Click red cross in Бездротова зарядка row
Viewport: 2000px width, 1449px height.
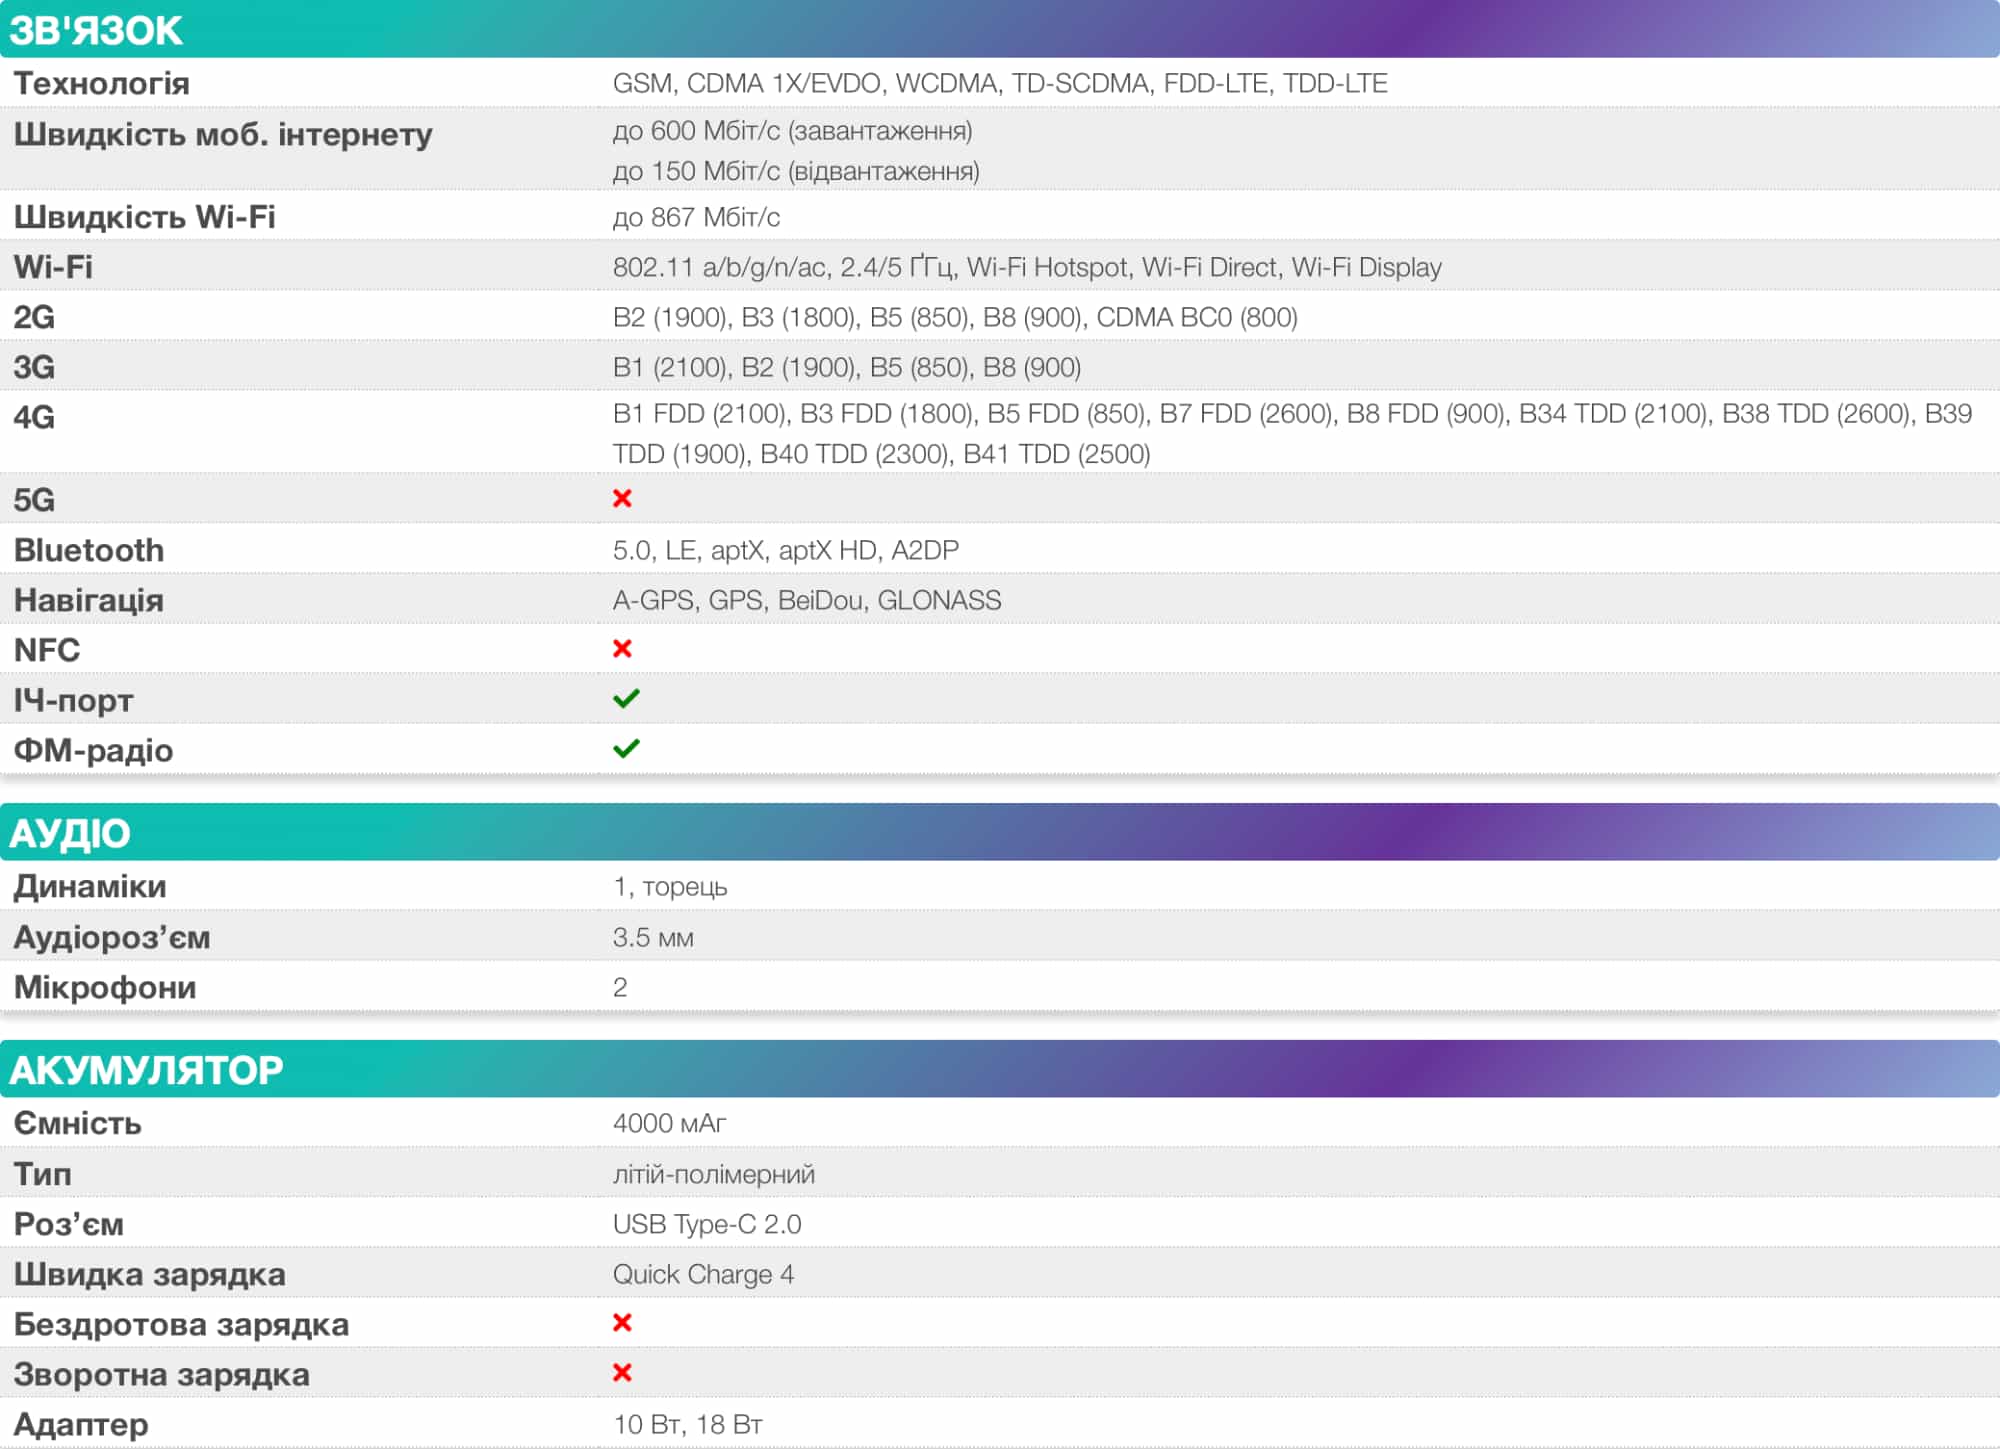[622, 1322]
